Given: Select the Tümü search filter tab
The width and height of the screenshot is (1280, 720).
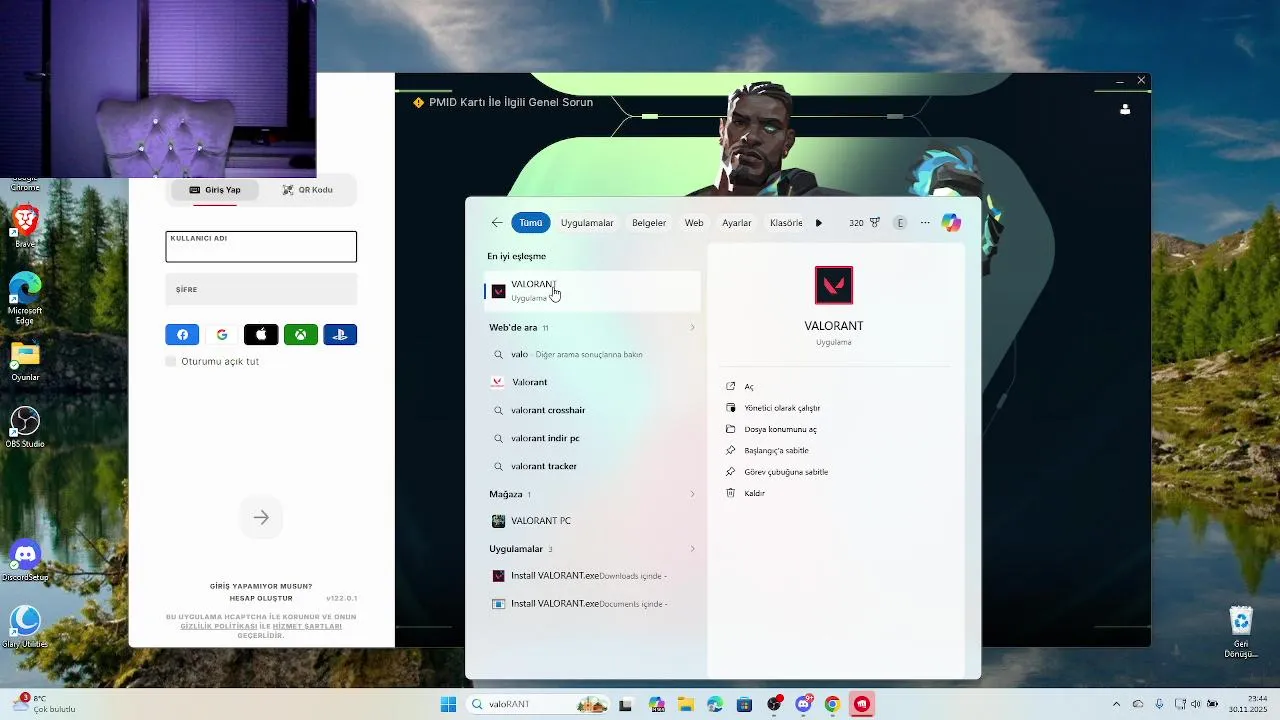Looking at the screenshot, I should click(531, 223).
